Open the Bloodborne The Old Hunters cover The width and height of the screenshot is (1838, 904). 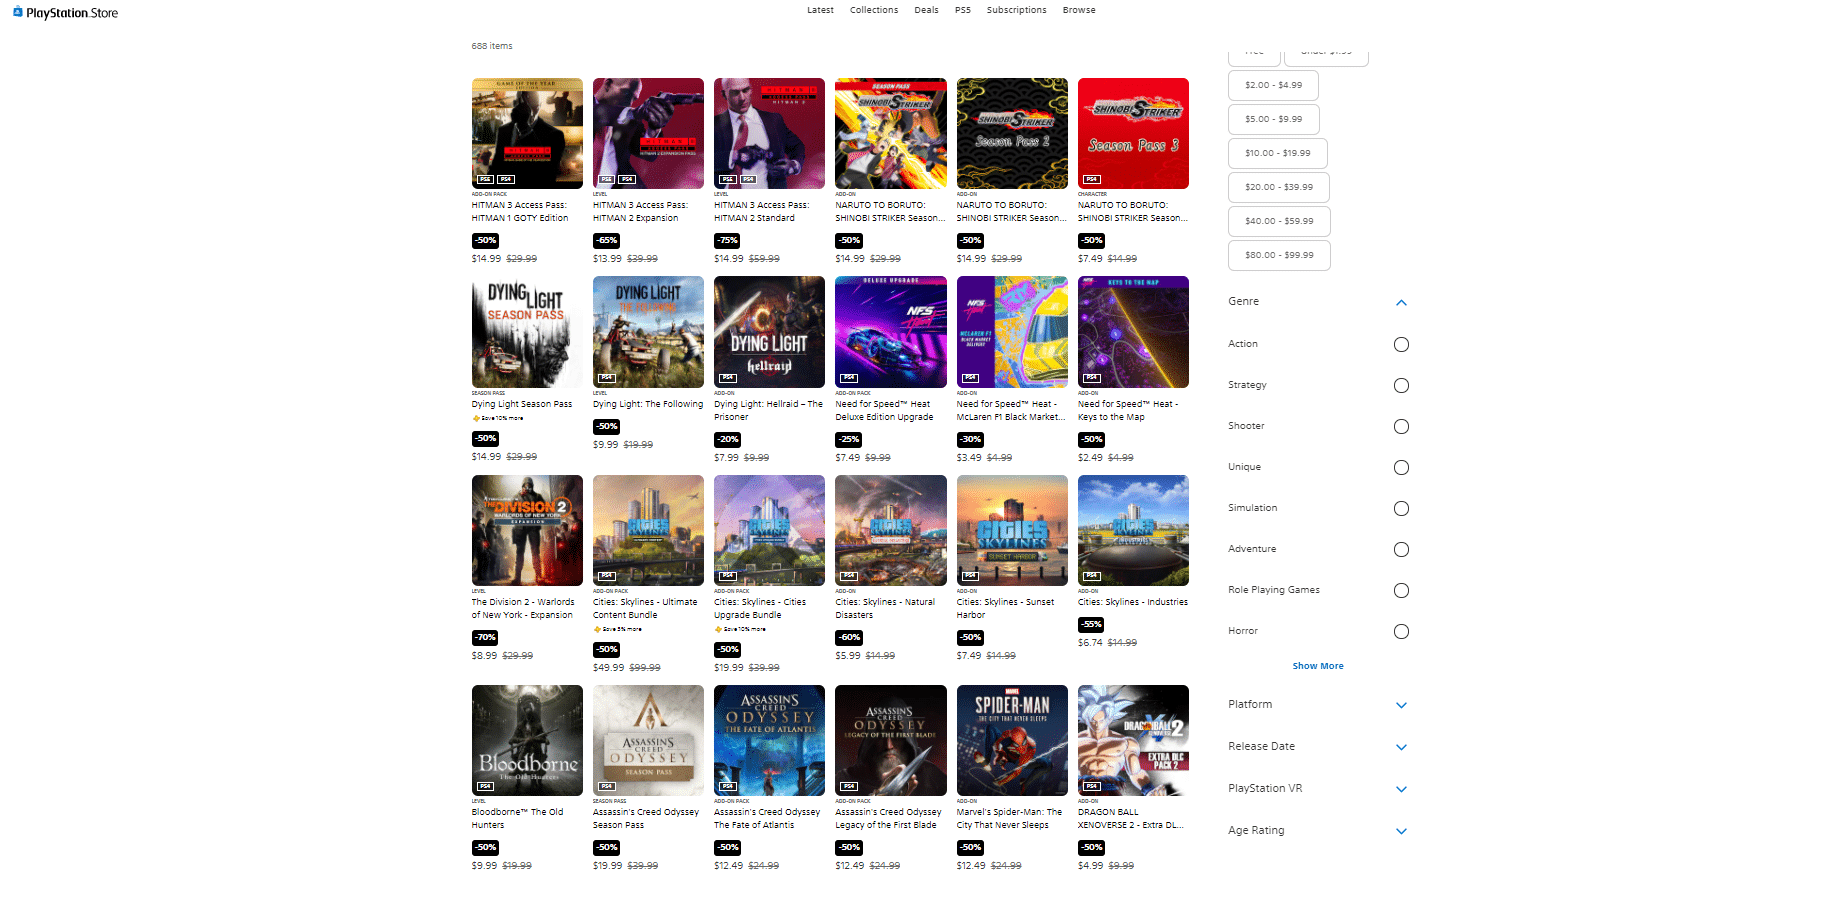[527, 740]
